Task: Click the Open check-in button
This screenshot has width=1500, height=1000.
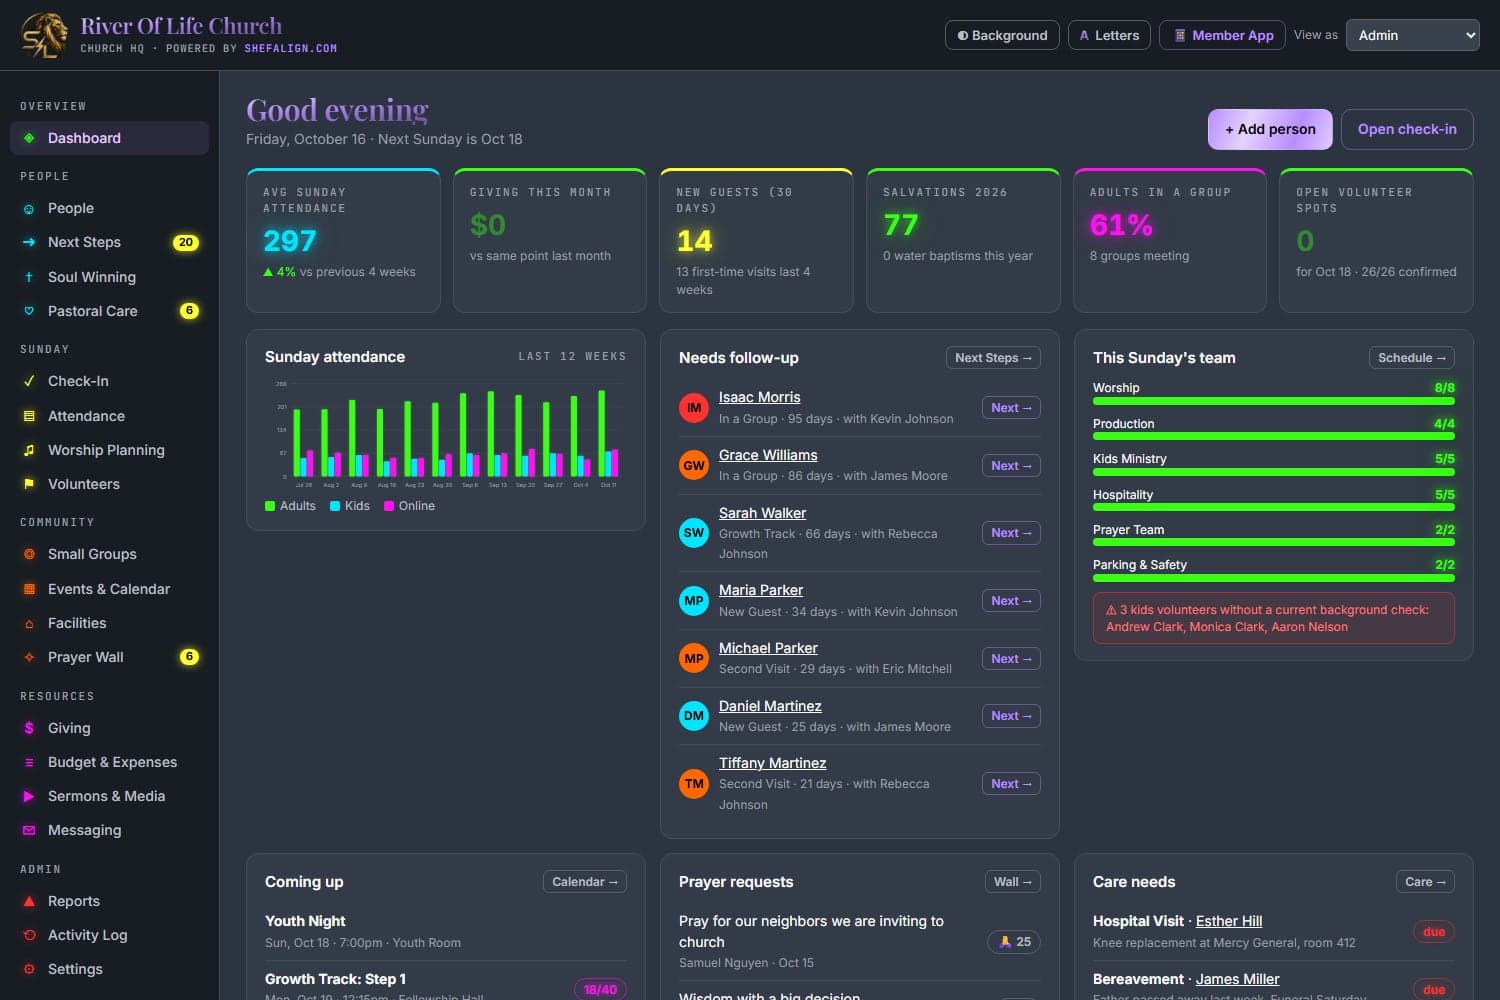Action: [x=1407, y=129]
